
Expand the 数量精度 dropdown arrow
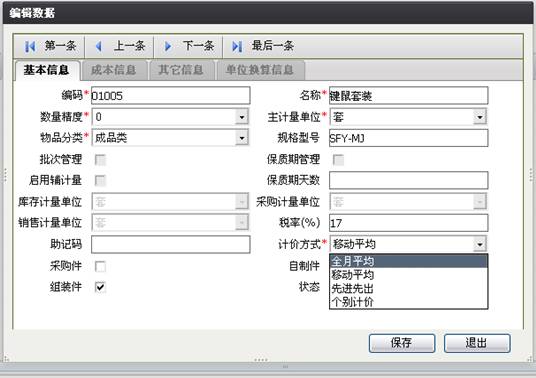(x=242, y=117)
